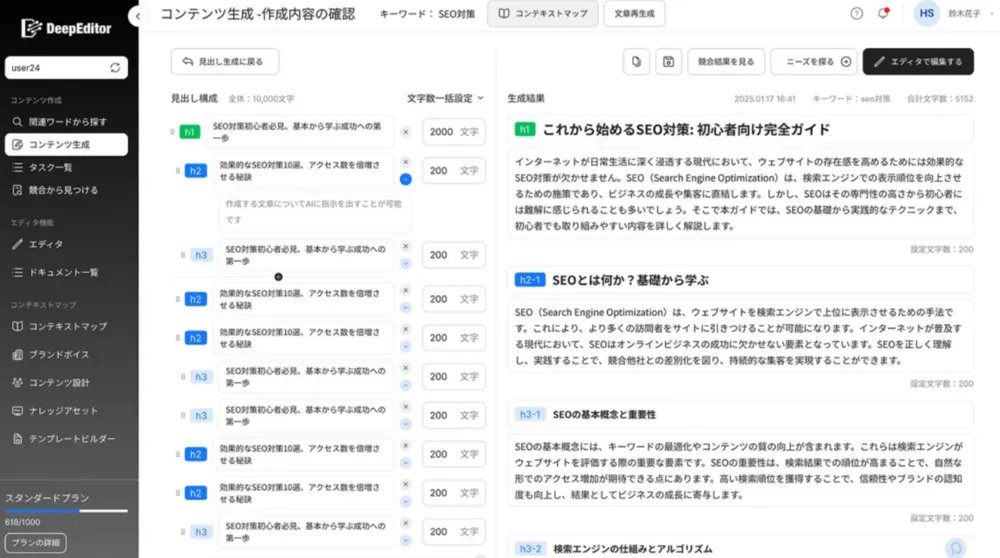Open ブランドボイス in the sidebar

tap(66, 355)
